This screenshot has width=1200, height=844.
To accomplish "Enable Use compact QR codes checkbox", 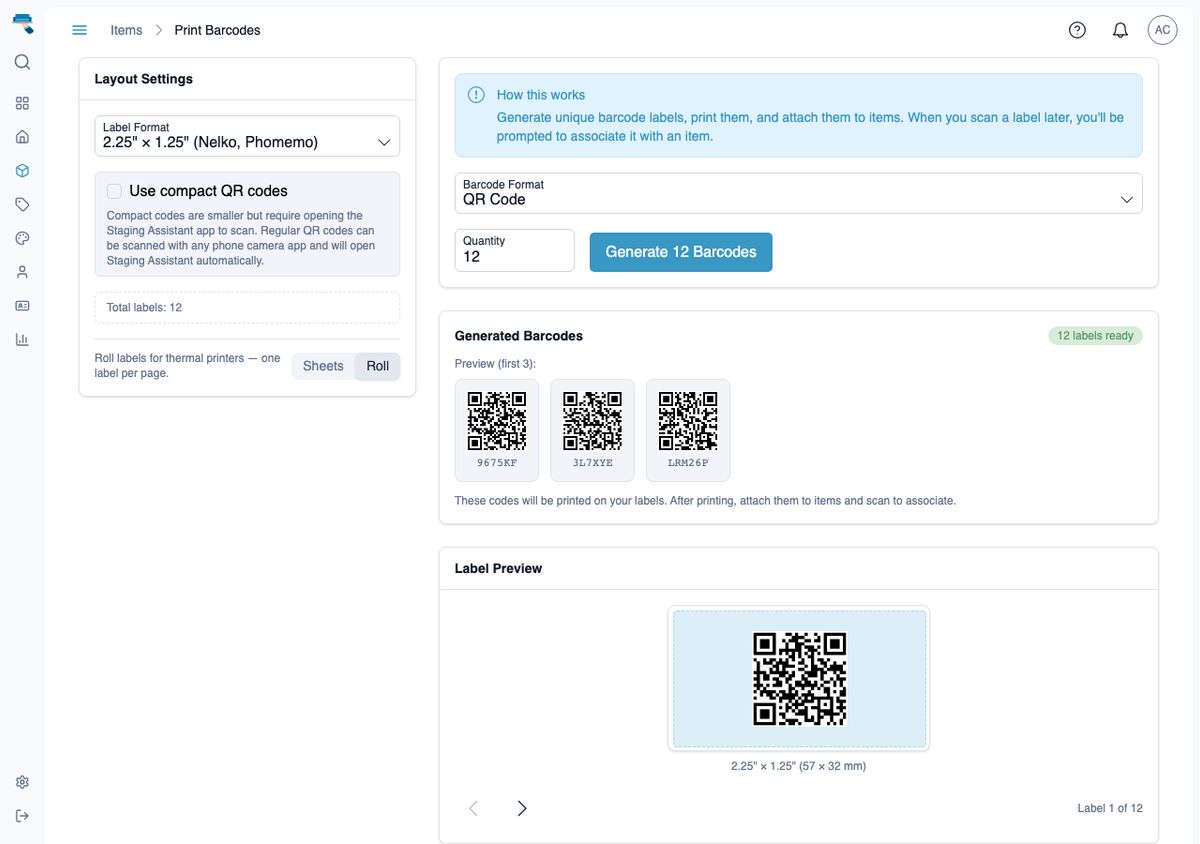I will 114,191.
